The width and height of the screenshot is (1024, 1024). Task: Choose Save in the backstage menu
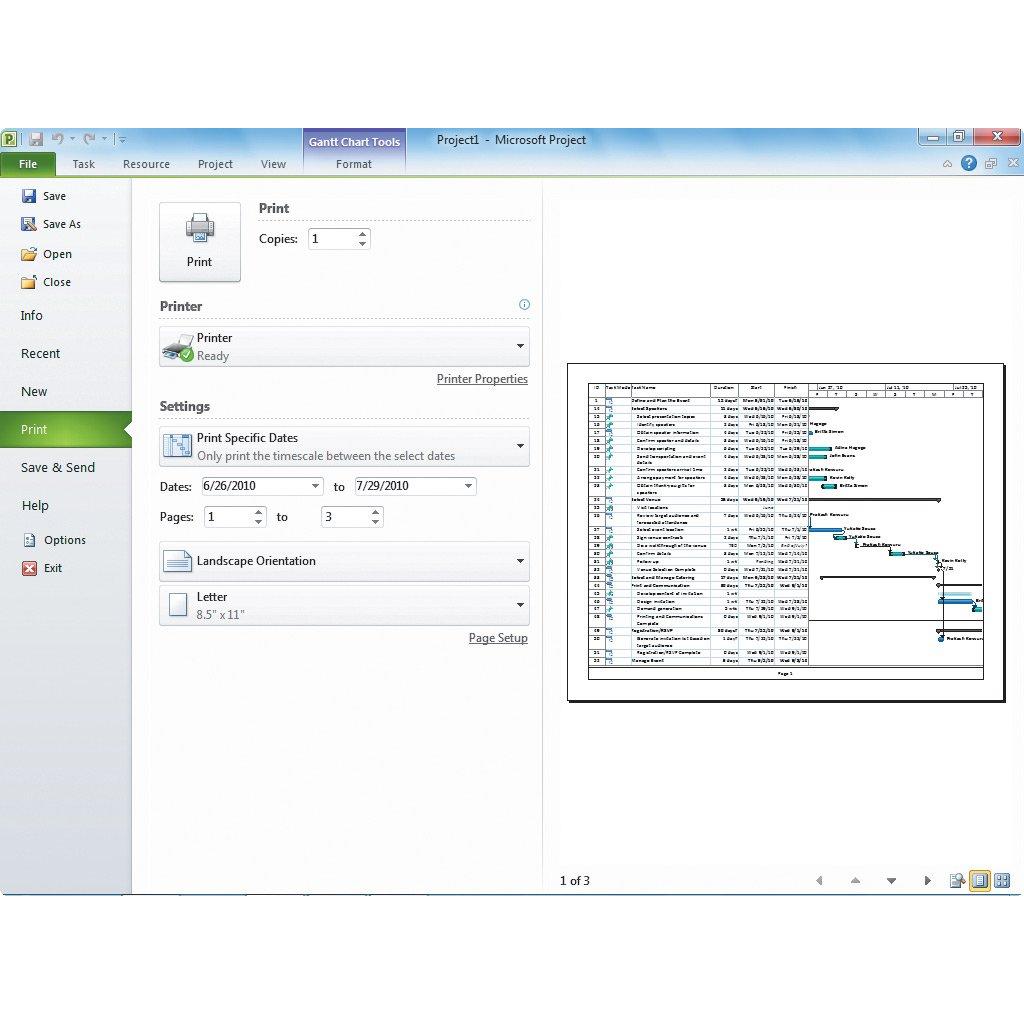point(44,196)
